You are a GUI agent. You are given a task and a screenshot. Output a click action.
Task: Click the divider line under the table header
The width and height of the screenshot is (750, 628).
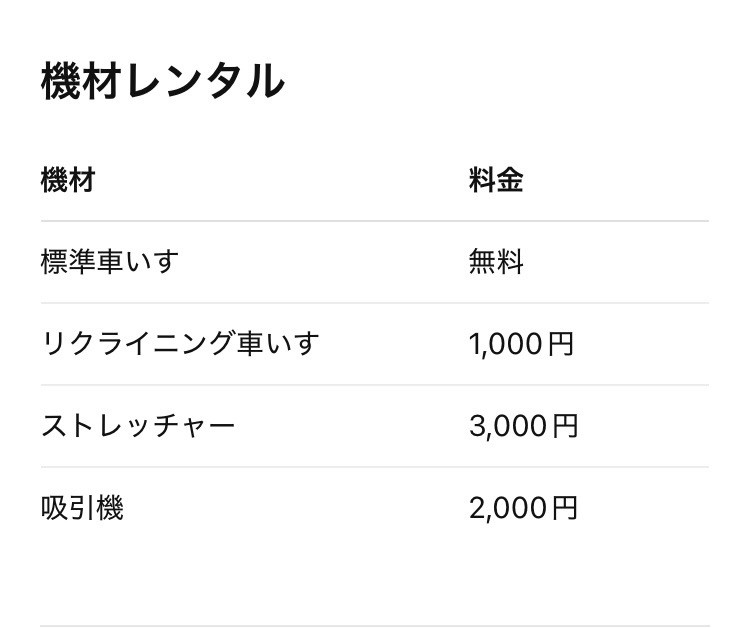[374, 221]
